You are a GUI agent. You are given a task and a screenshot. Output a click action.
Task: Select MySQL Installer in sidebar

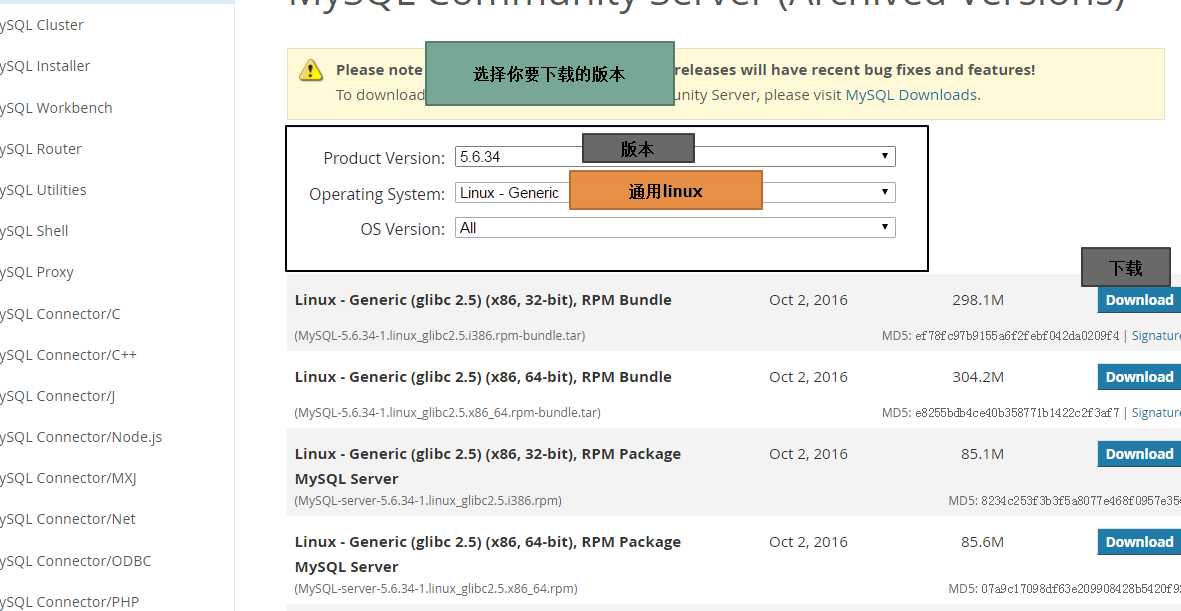click(45, 66)
